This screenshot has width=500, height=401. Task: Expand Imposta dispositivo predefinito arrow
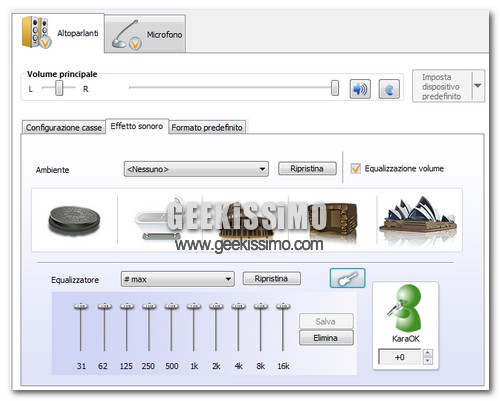tap(478, 86)
